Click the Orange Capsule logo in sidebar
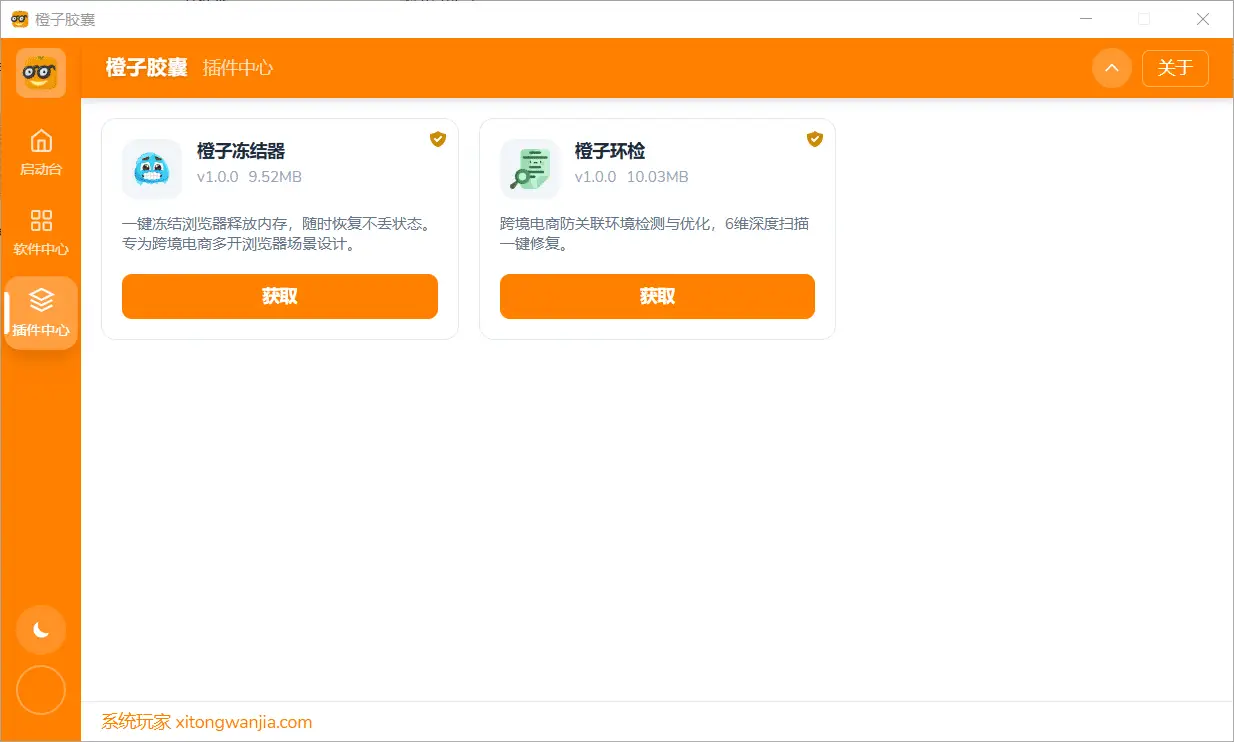 click(x=41, y=73)
